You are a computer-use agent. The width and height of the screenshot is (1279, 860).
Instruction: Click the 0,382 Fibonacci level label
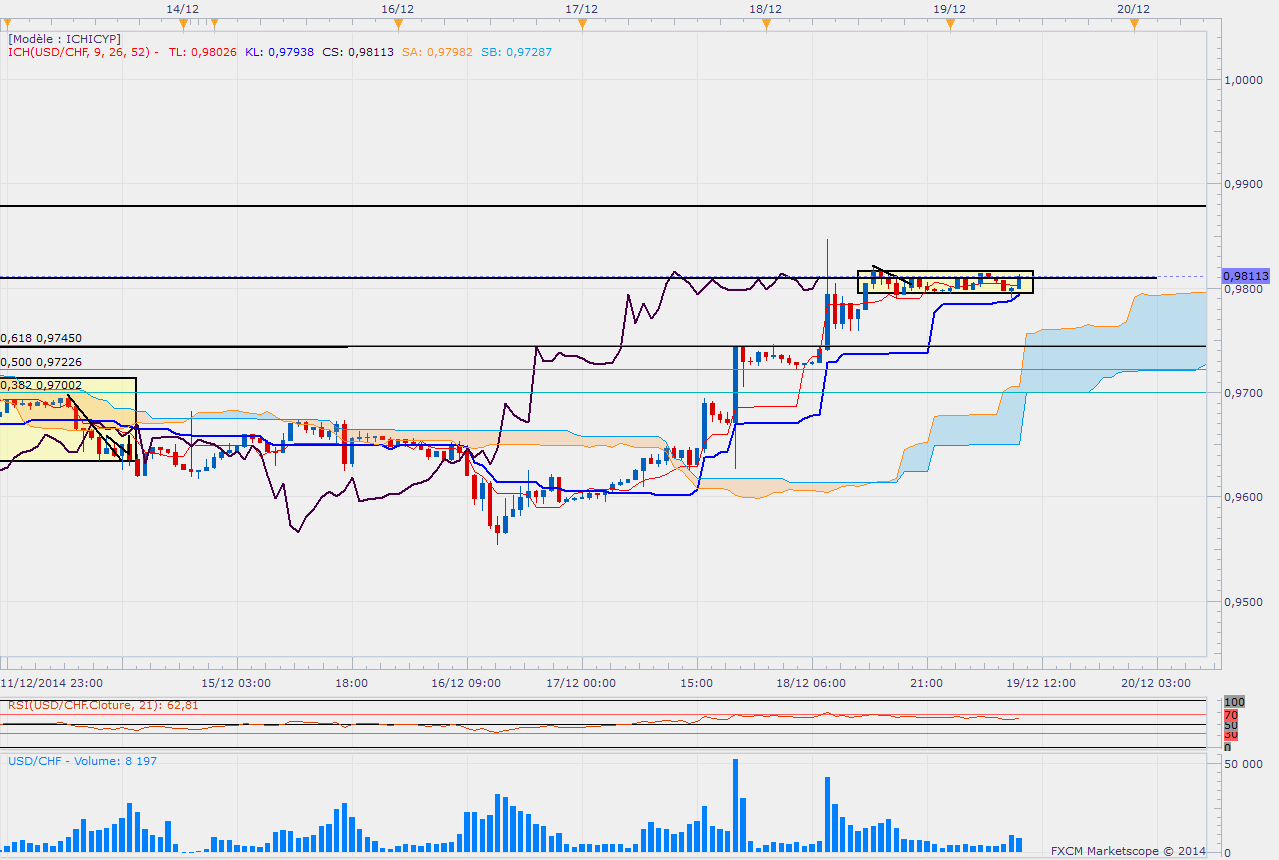41,385
